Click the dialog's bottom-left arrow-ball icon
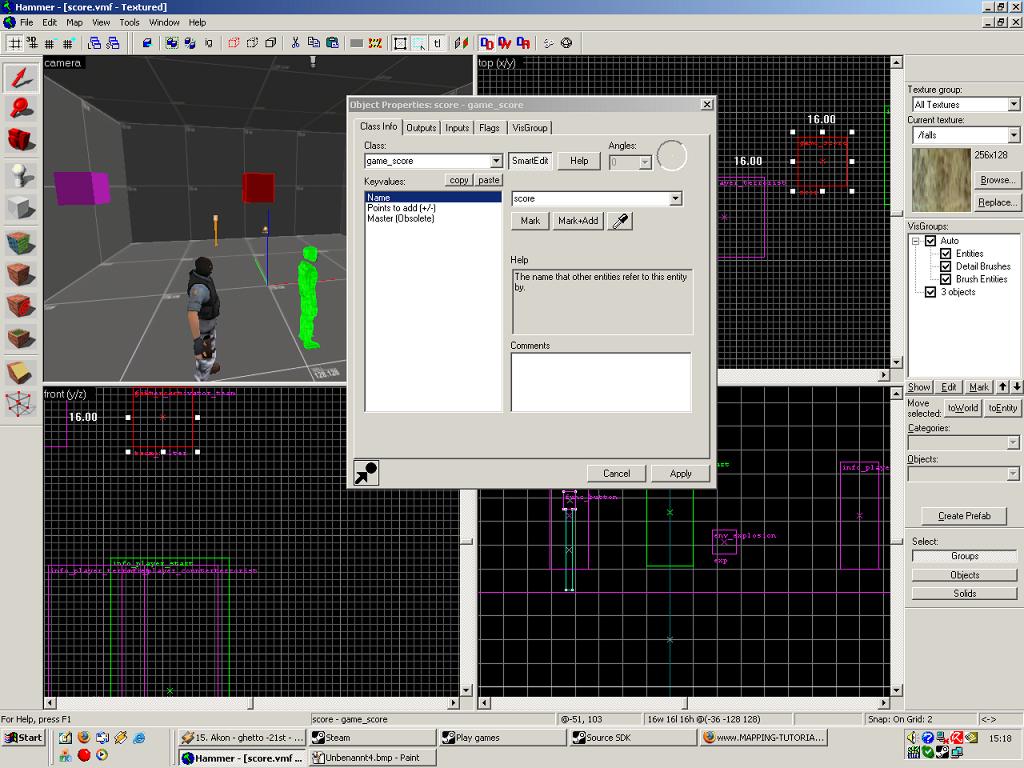The image size is (1024, 768). click(x=366, y=472)
